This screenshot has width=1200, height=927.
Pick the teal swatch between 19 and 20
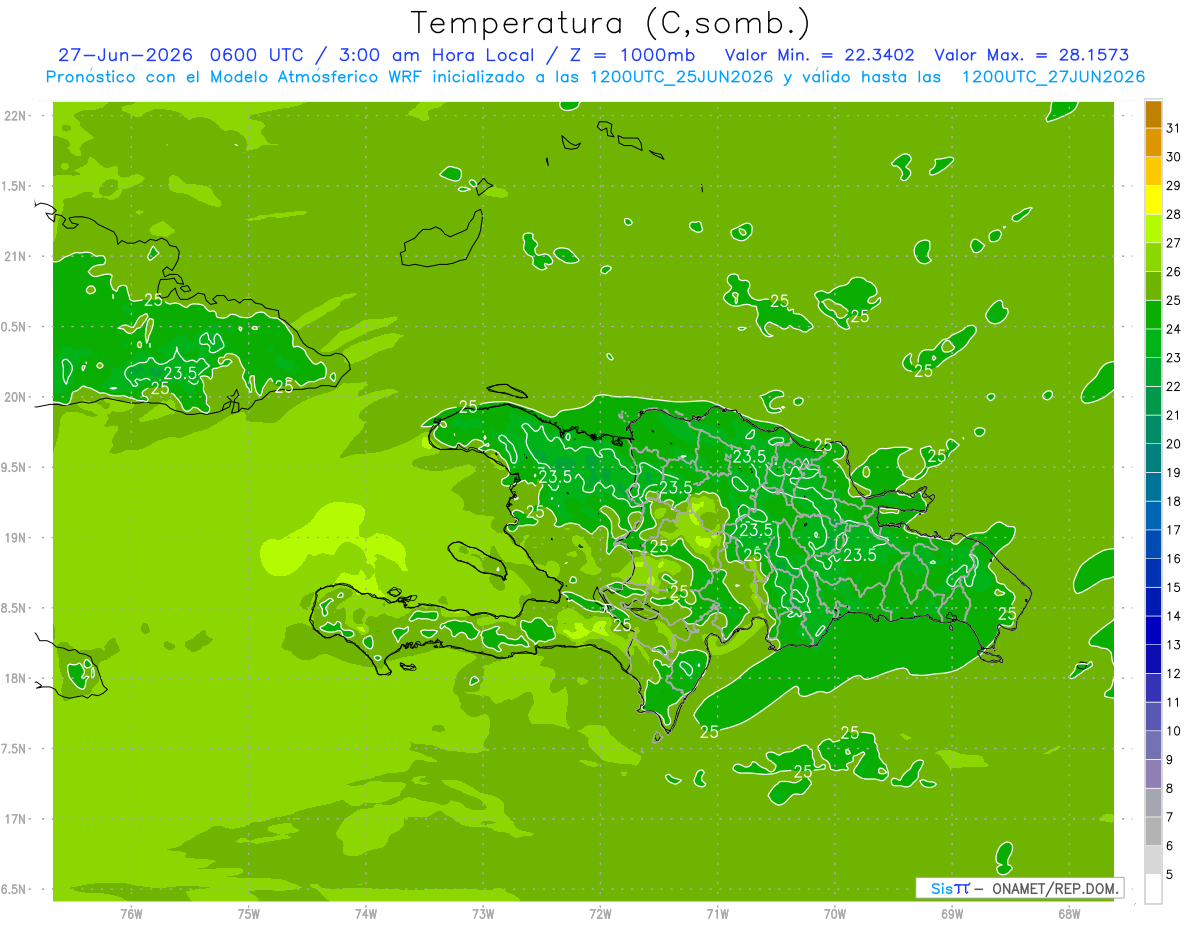[1153, 458]
